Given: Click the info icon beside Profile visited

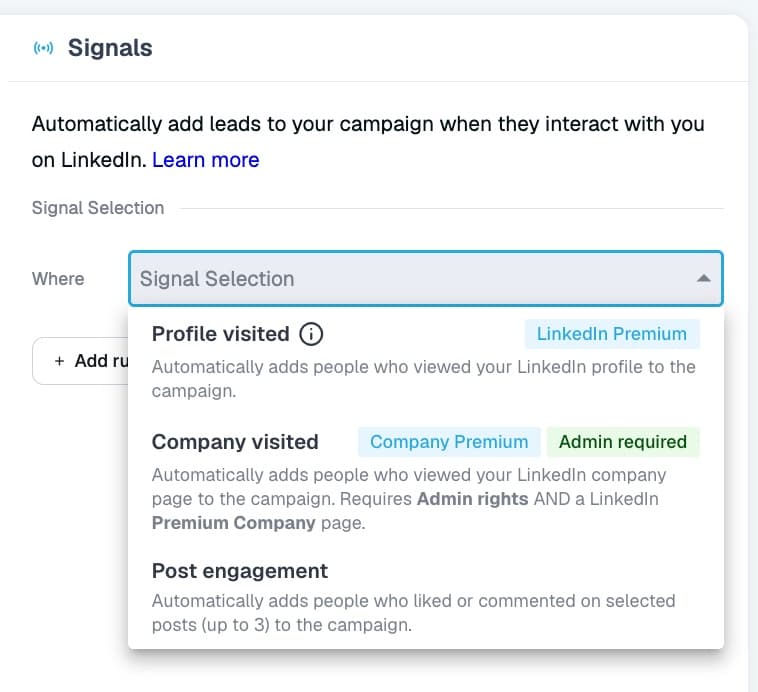Looking at the screenshot, I should coord(311,334).
